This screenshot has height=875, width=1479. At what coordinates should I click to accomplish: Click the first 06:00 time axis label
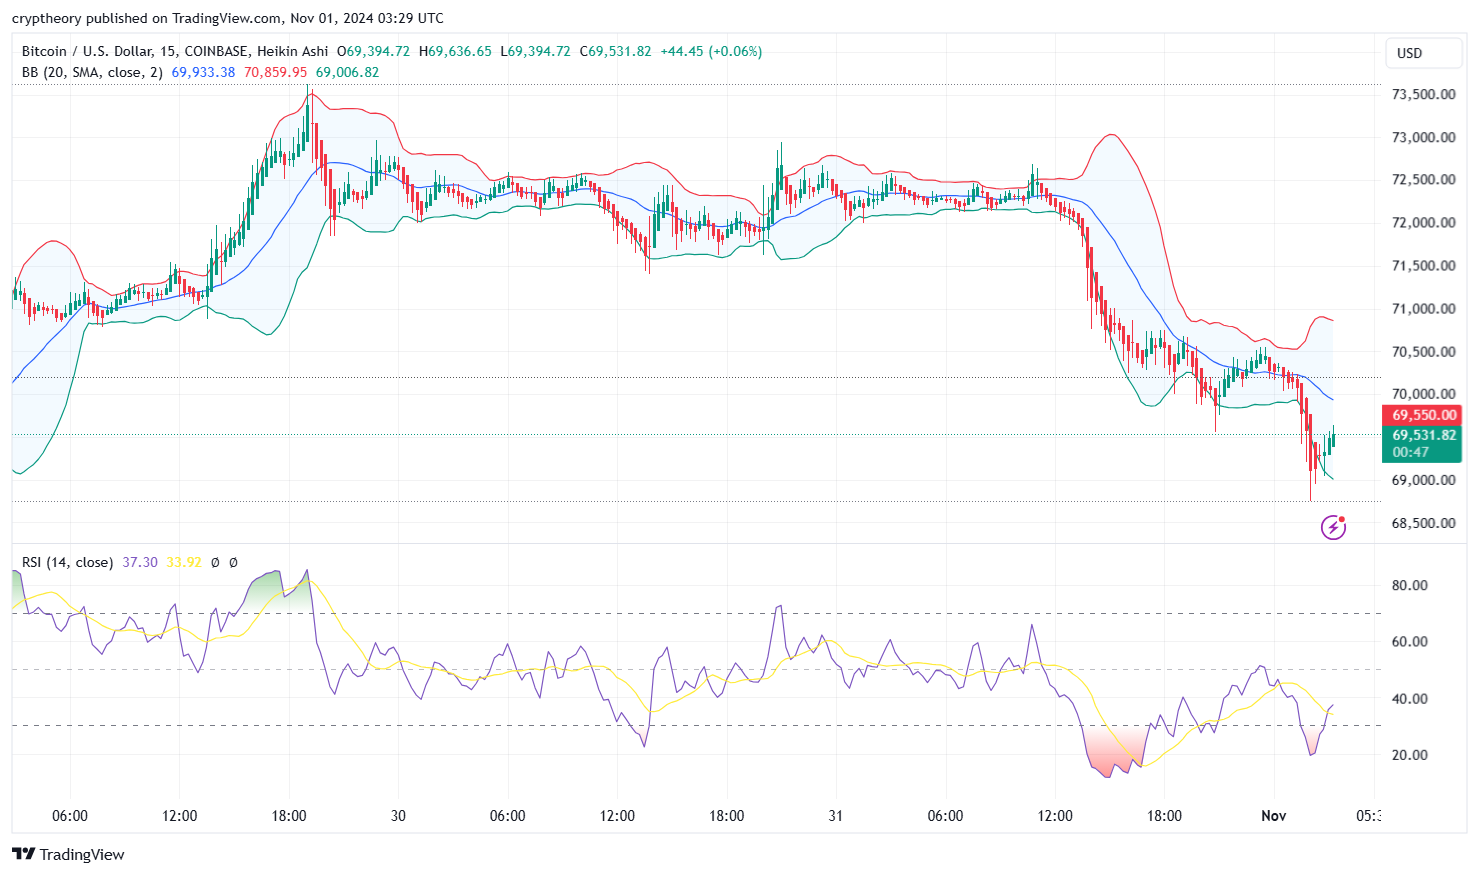(70, 816)
